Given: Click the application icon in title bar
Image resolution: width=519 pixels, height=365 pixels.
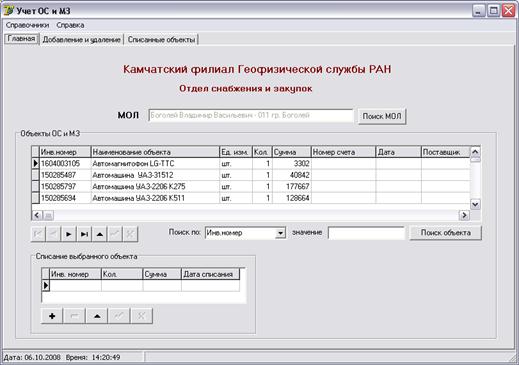Looking at the screenshot, I should [8, 11].
